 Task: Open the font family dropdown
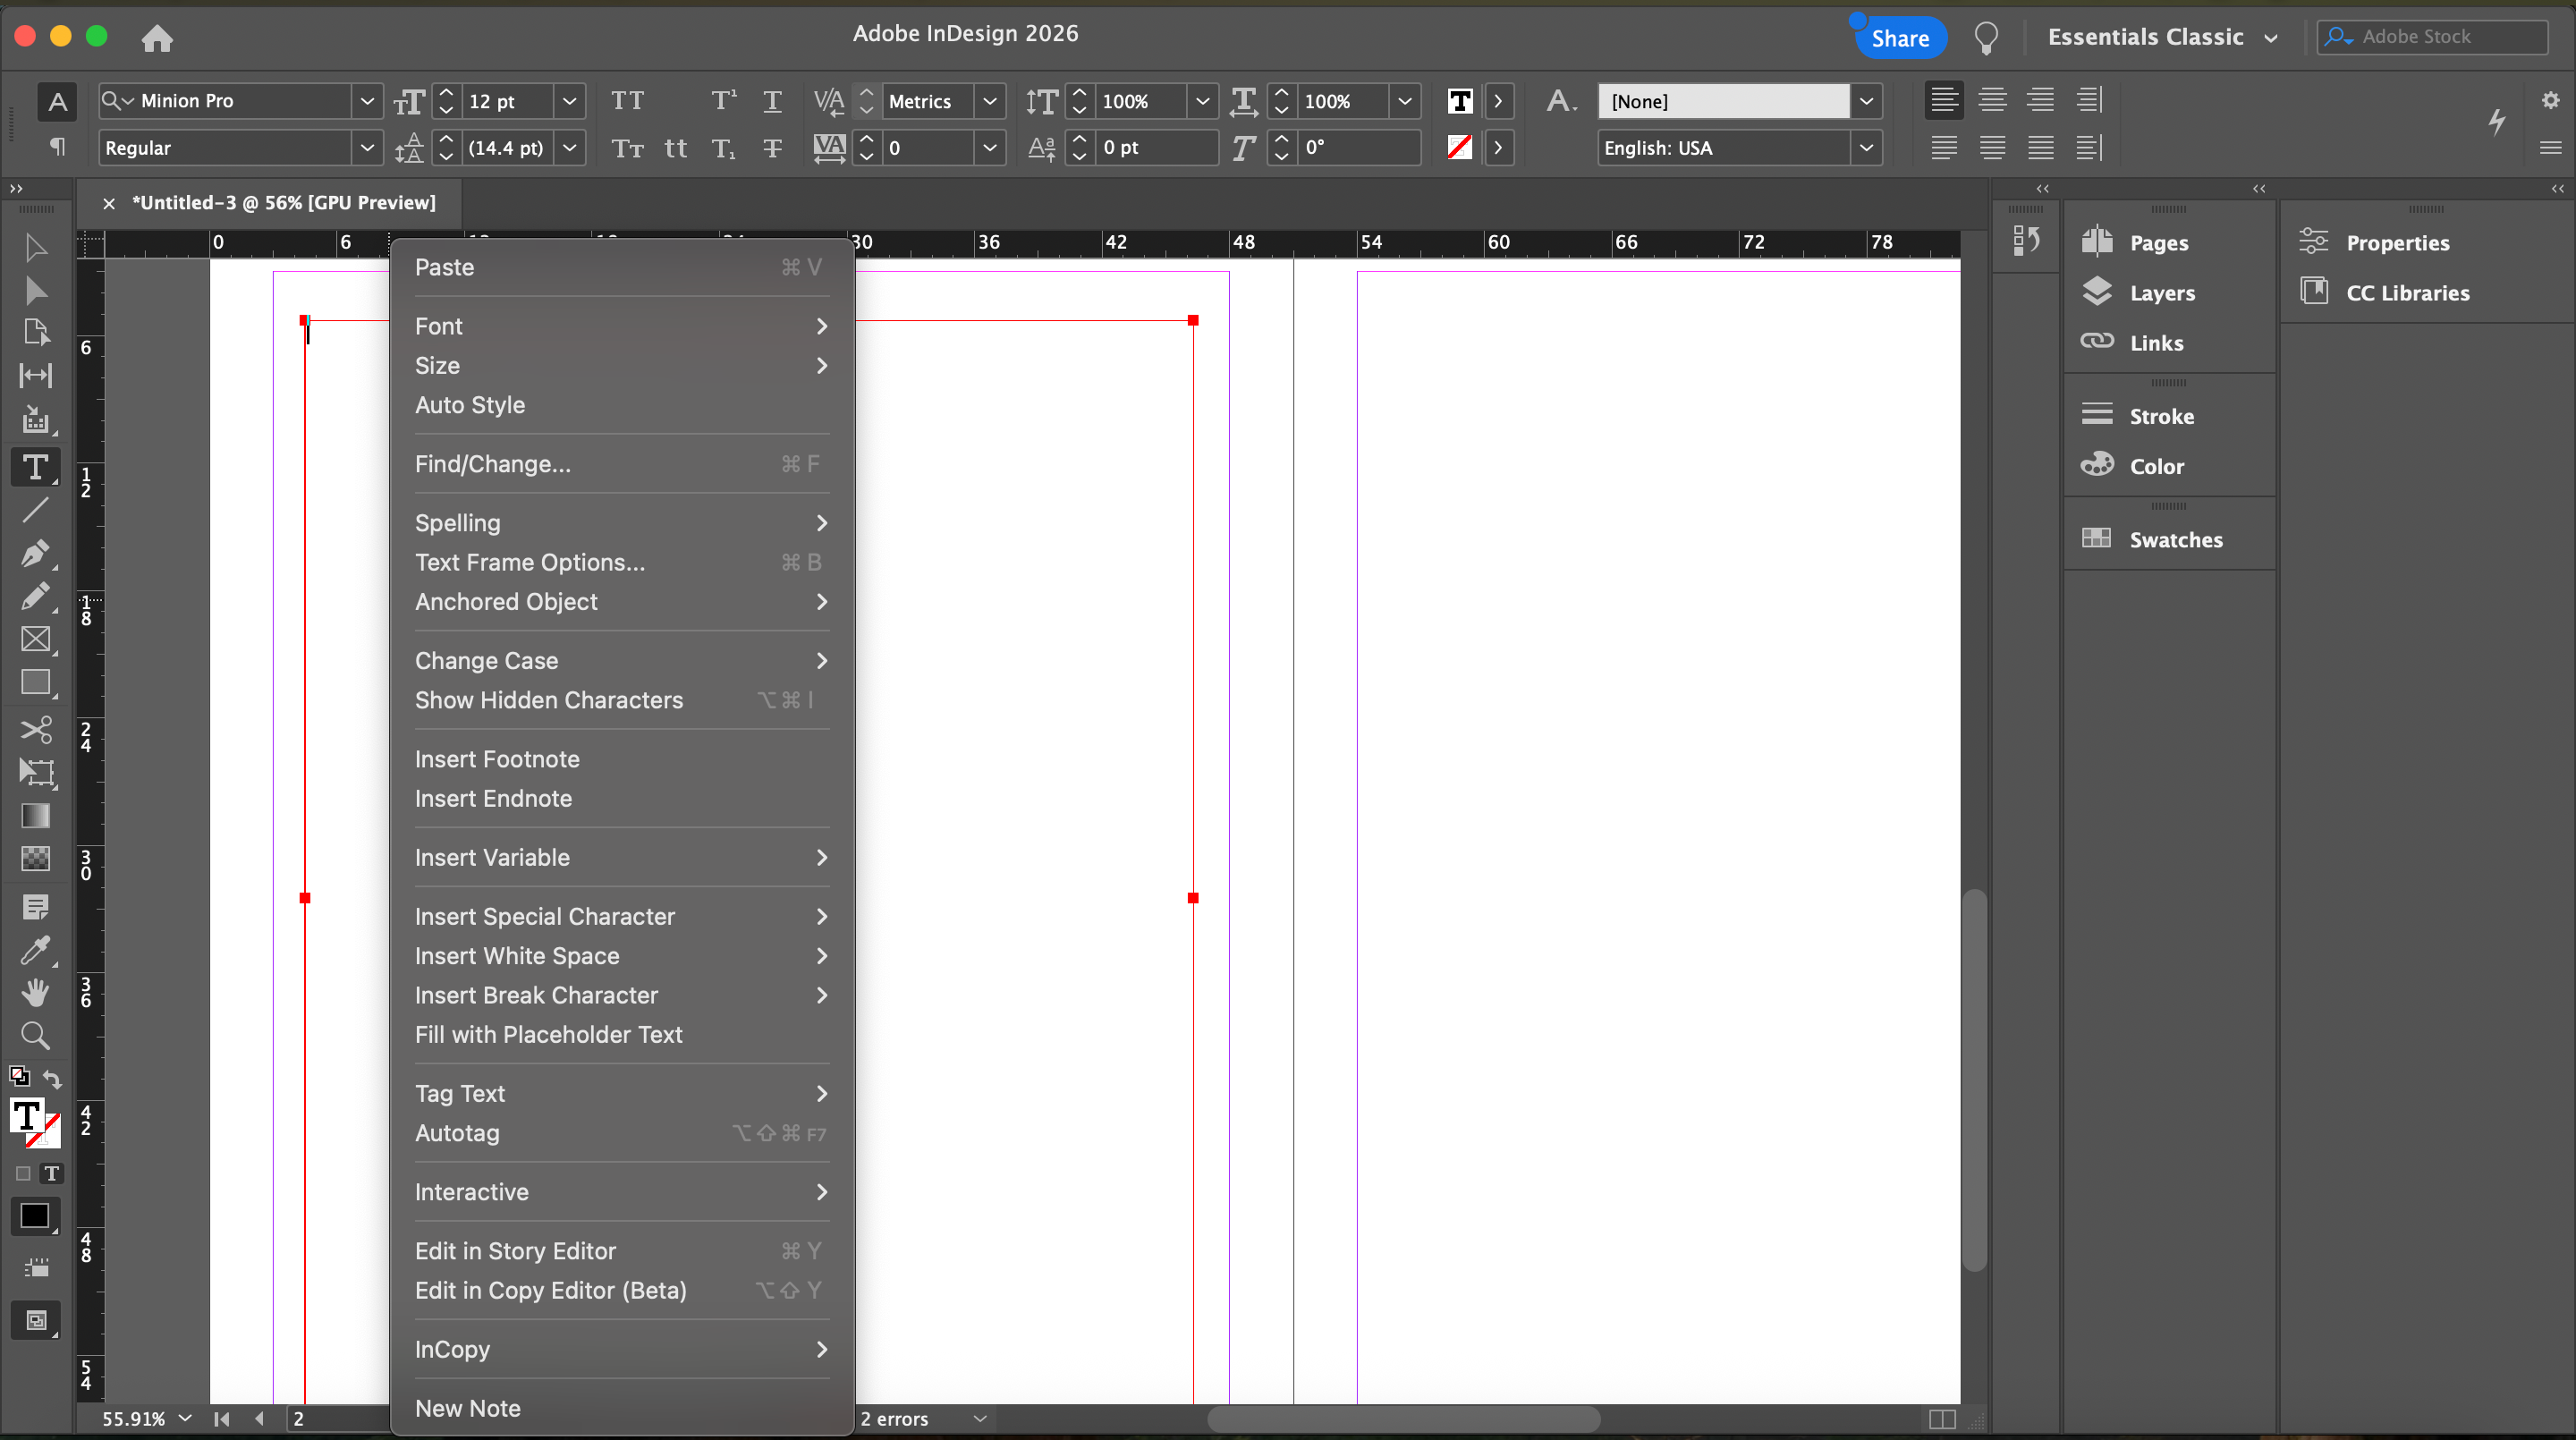point(367,101)
